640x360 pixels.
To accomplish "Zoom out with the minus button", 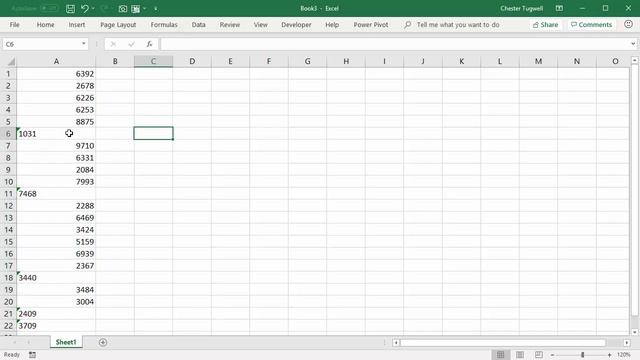I will (x=552, y=355).
